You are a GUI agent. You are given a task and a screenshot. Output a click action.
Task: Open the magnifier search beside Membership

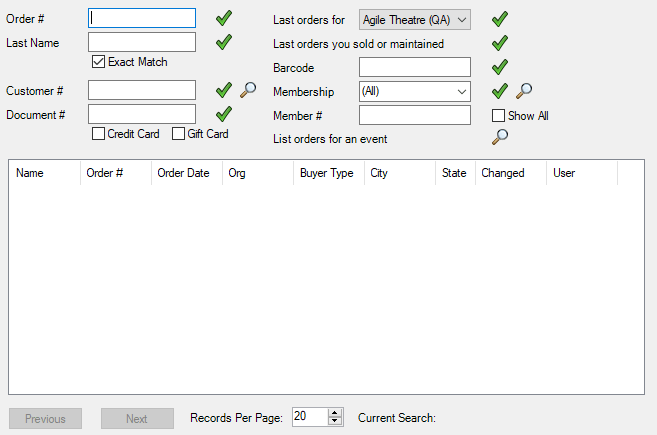pos(524,91)
